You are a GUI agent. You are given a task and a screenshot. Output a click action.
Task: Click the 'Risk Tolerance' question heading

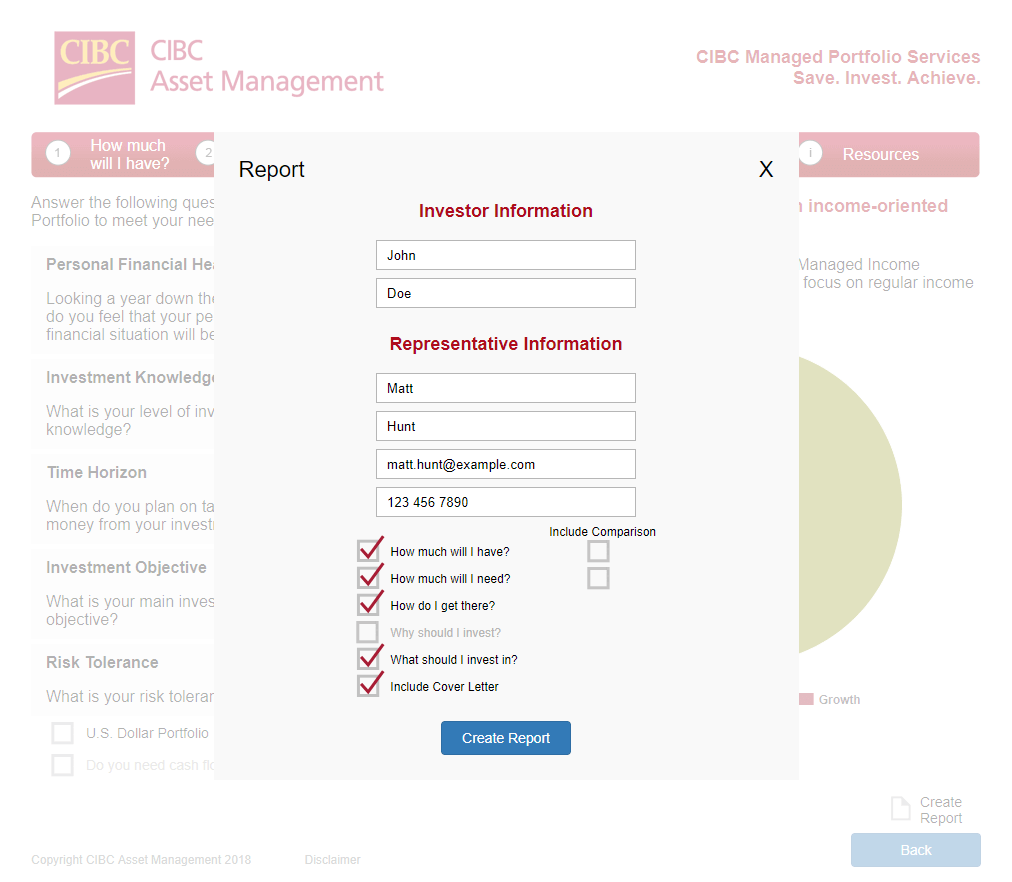(102, 663)
